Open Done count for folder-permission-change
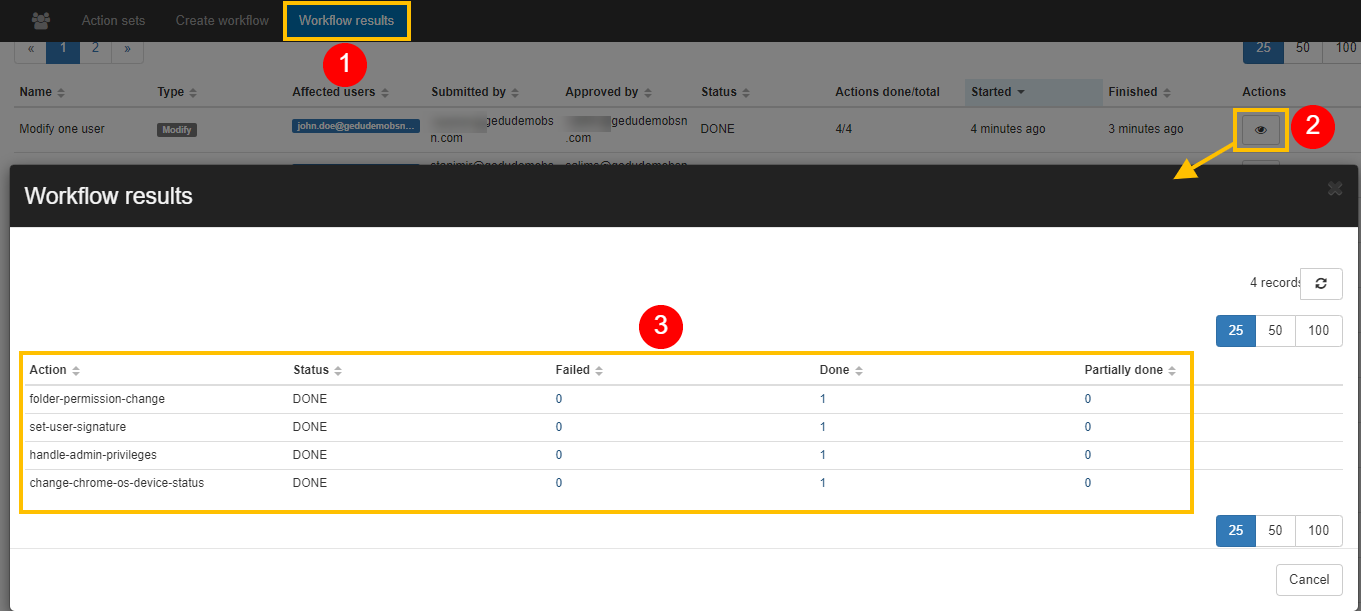Screen dimensions: 1361x611 823,399
